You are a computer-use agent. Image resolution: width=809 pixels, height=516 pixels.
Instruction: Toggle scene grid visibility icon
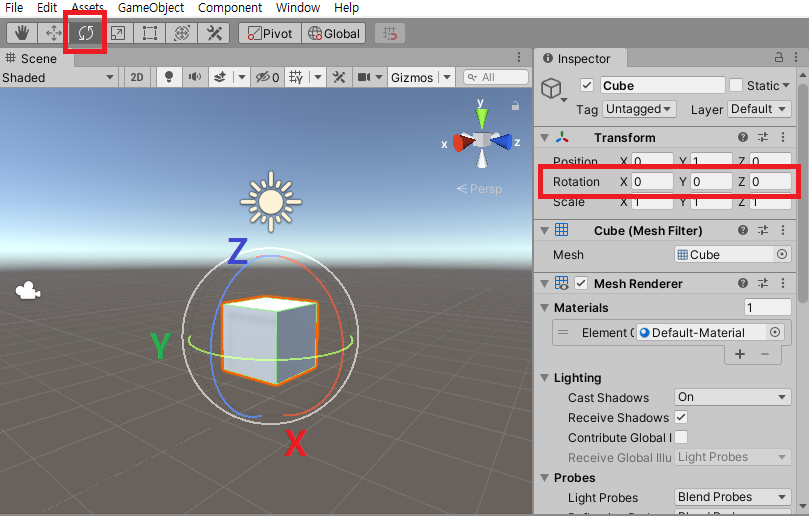pyautogui.click(x=296, y=77)
